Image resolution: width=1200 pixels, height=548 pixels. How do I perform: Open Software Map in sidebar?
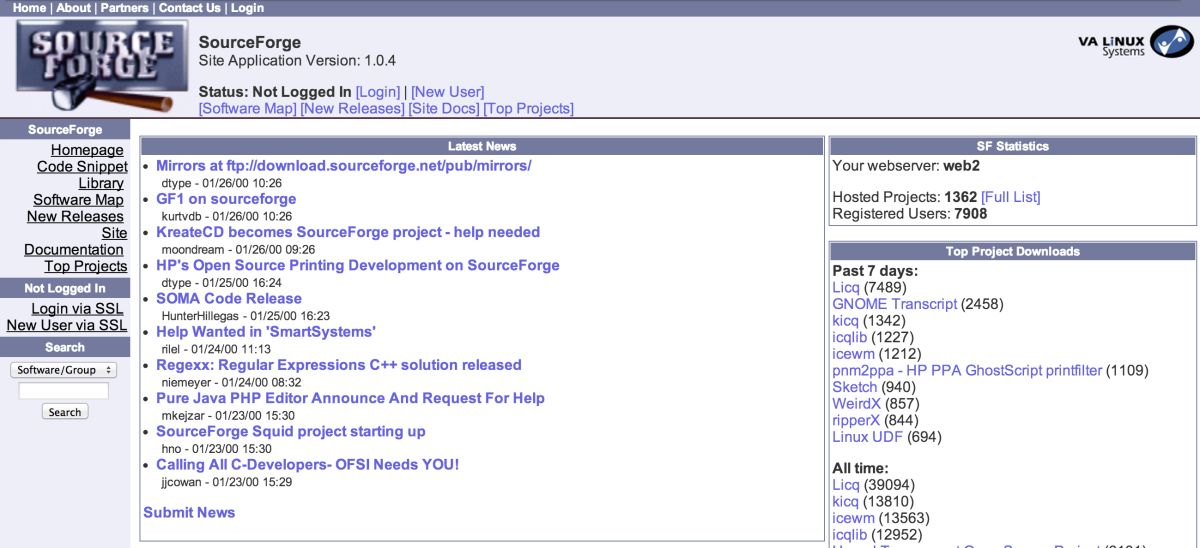[79, 200]
